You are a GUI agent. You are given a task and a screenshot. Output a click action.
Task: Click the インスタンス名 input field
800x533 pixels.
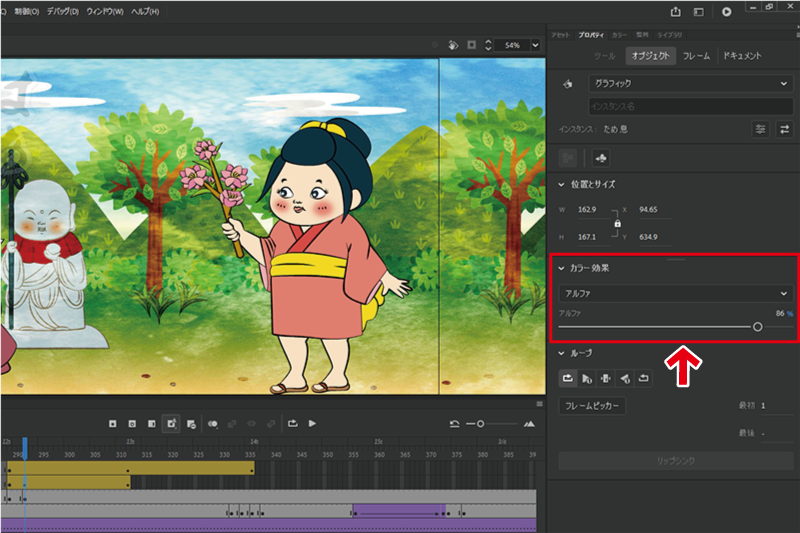pyautogui.click(x=690, y=106)
